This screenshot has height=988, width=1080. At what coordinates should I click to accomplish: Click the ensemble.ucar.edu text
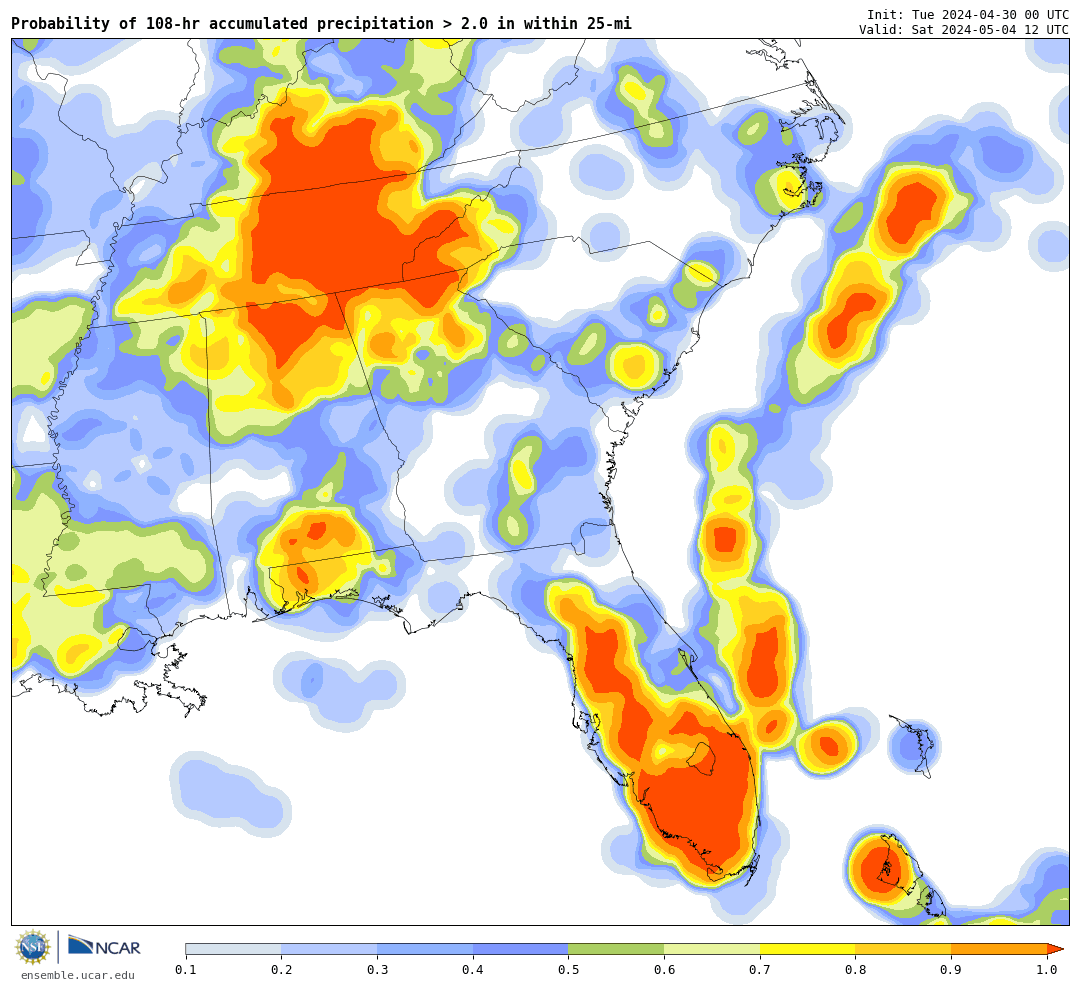coord(78,975)
